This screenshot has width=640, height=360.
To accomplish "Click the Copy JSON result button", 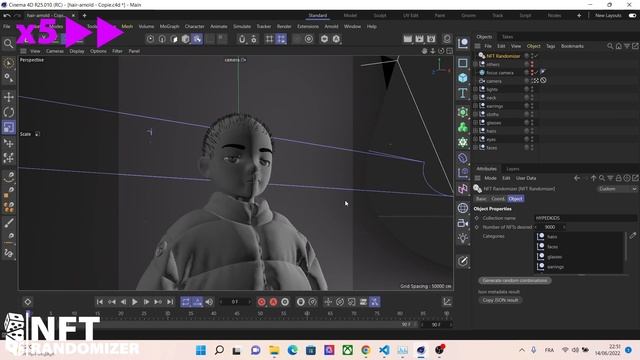I will point(500,300).
